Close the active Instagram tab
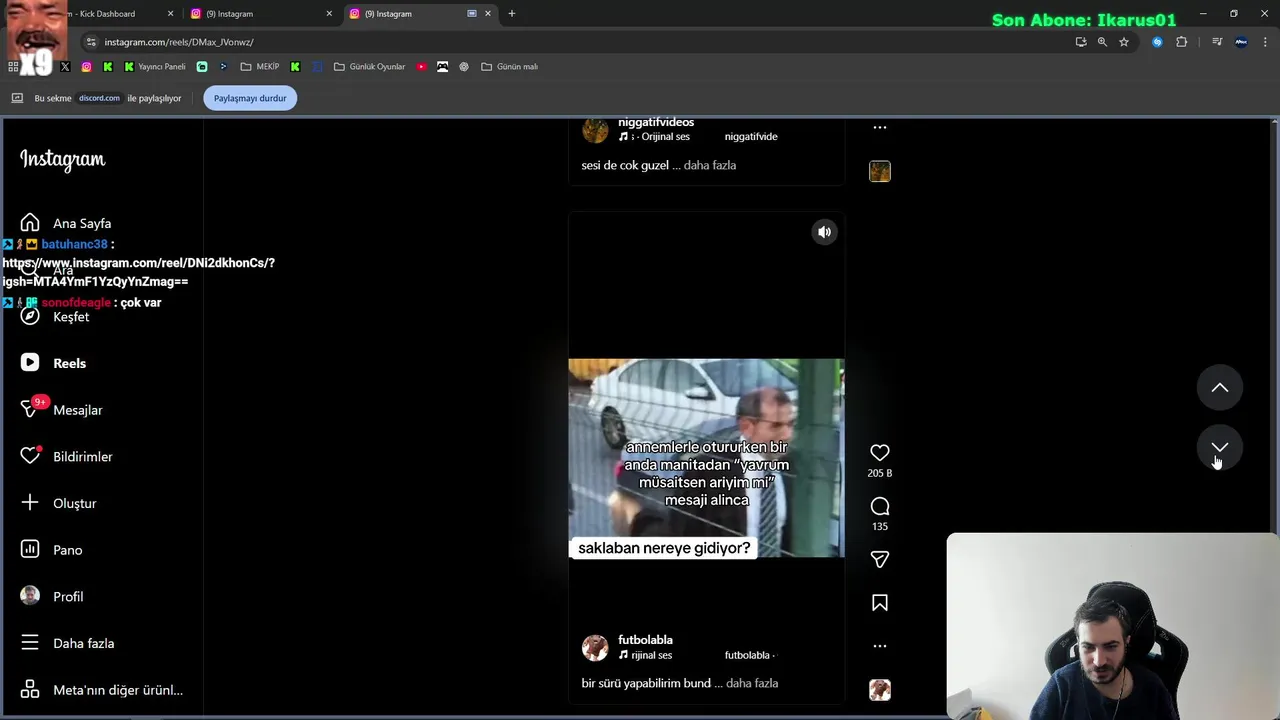 point(488,14)
